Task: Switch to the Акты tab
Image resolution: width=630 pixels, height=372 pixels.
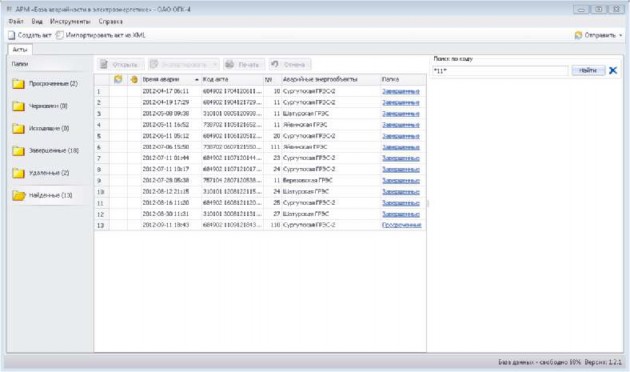Action: 20,49
